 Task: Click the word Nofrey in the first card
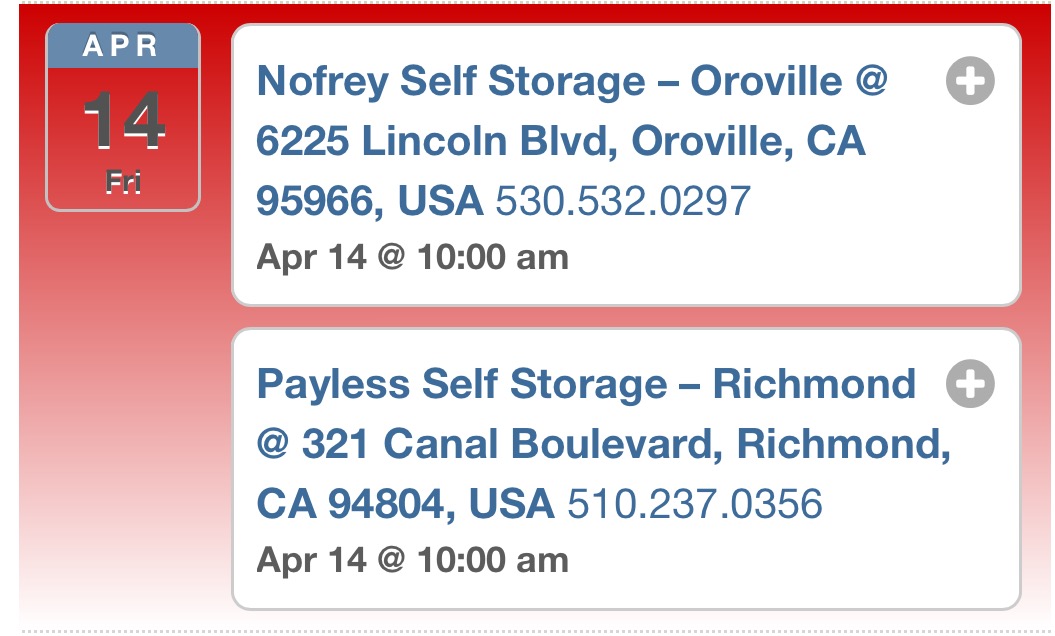tap(322, 81)
